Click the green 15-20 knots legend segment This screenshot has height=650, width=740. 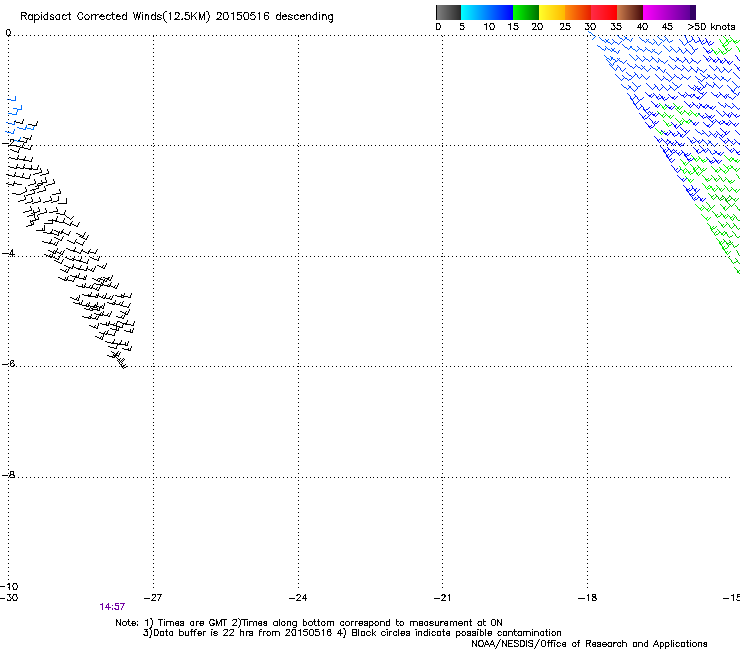[526, 12]
